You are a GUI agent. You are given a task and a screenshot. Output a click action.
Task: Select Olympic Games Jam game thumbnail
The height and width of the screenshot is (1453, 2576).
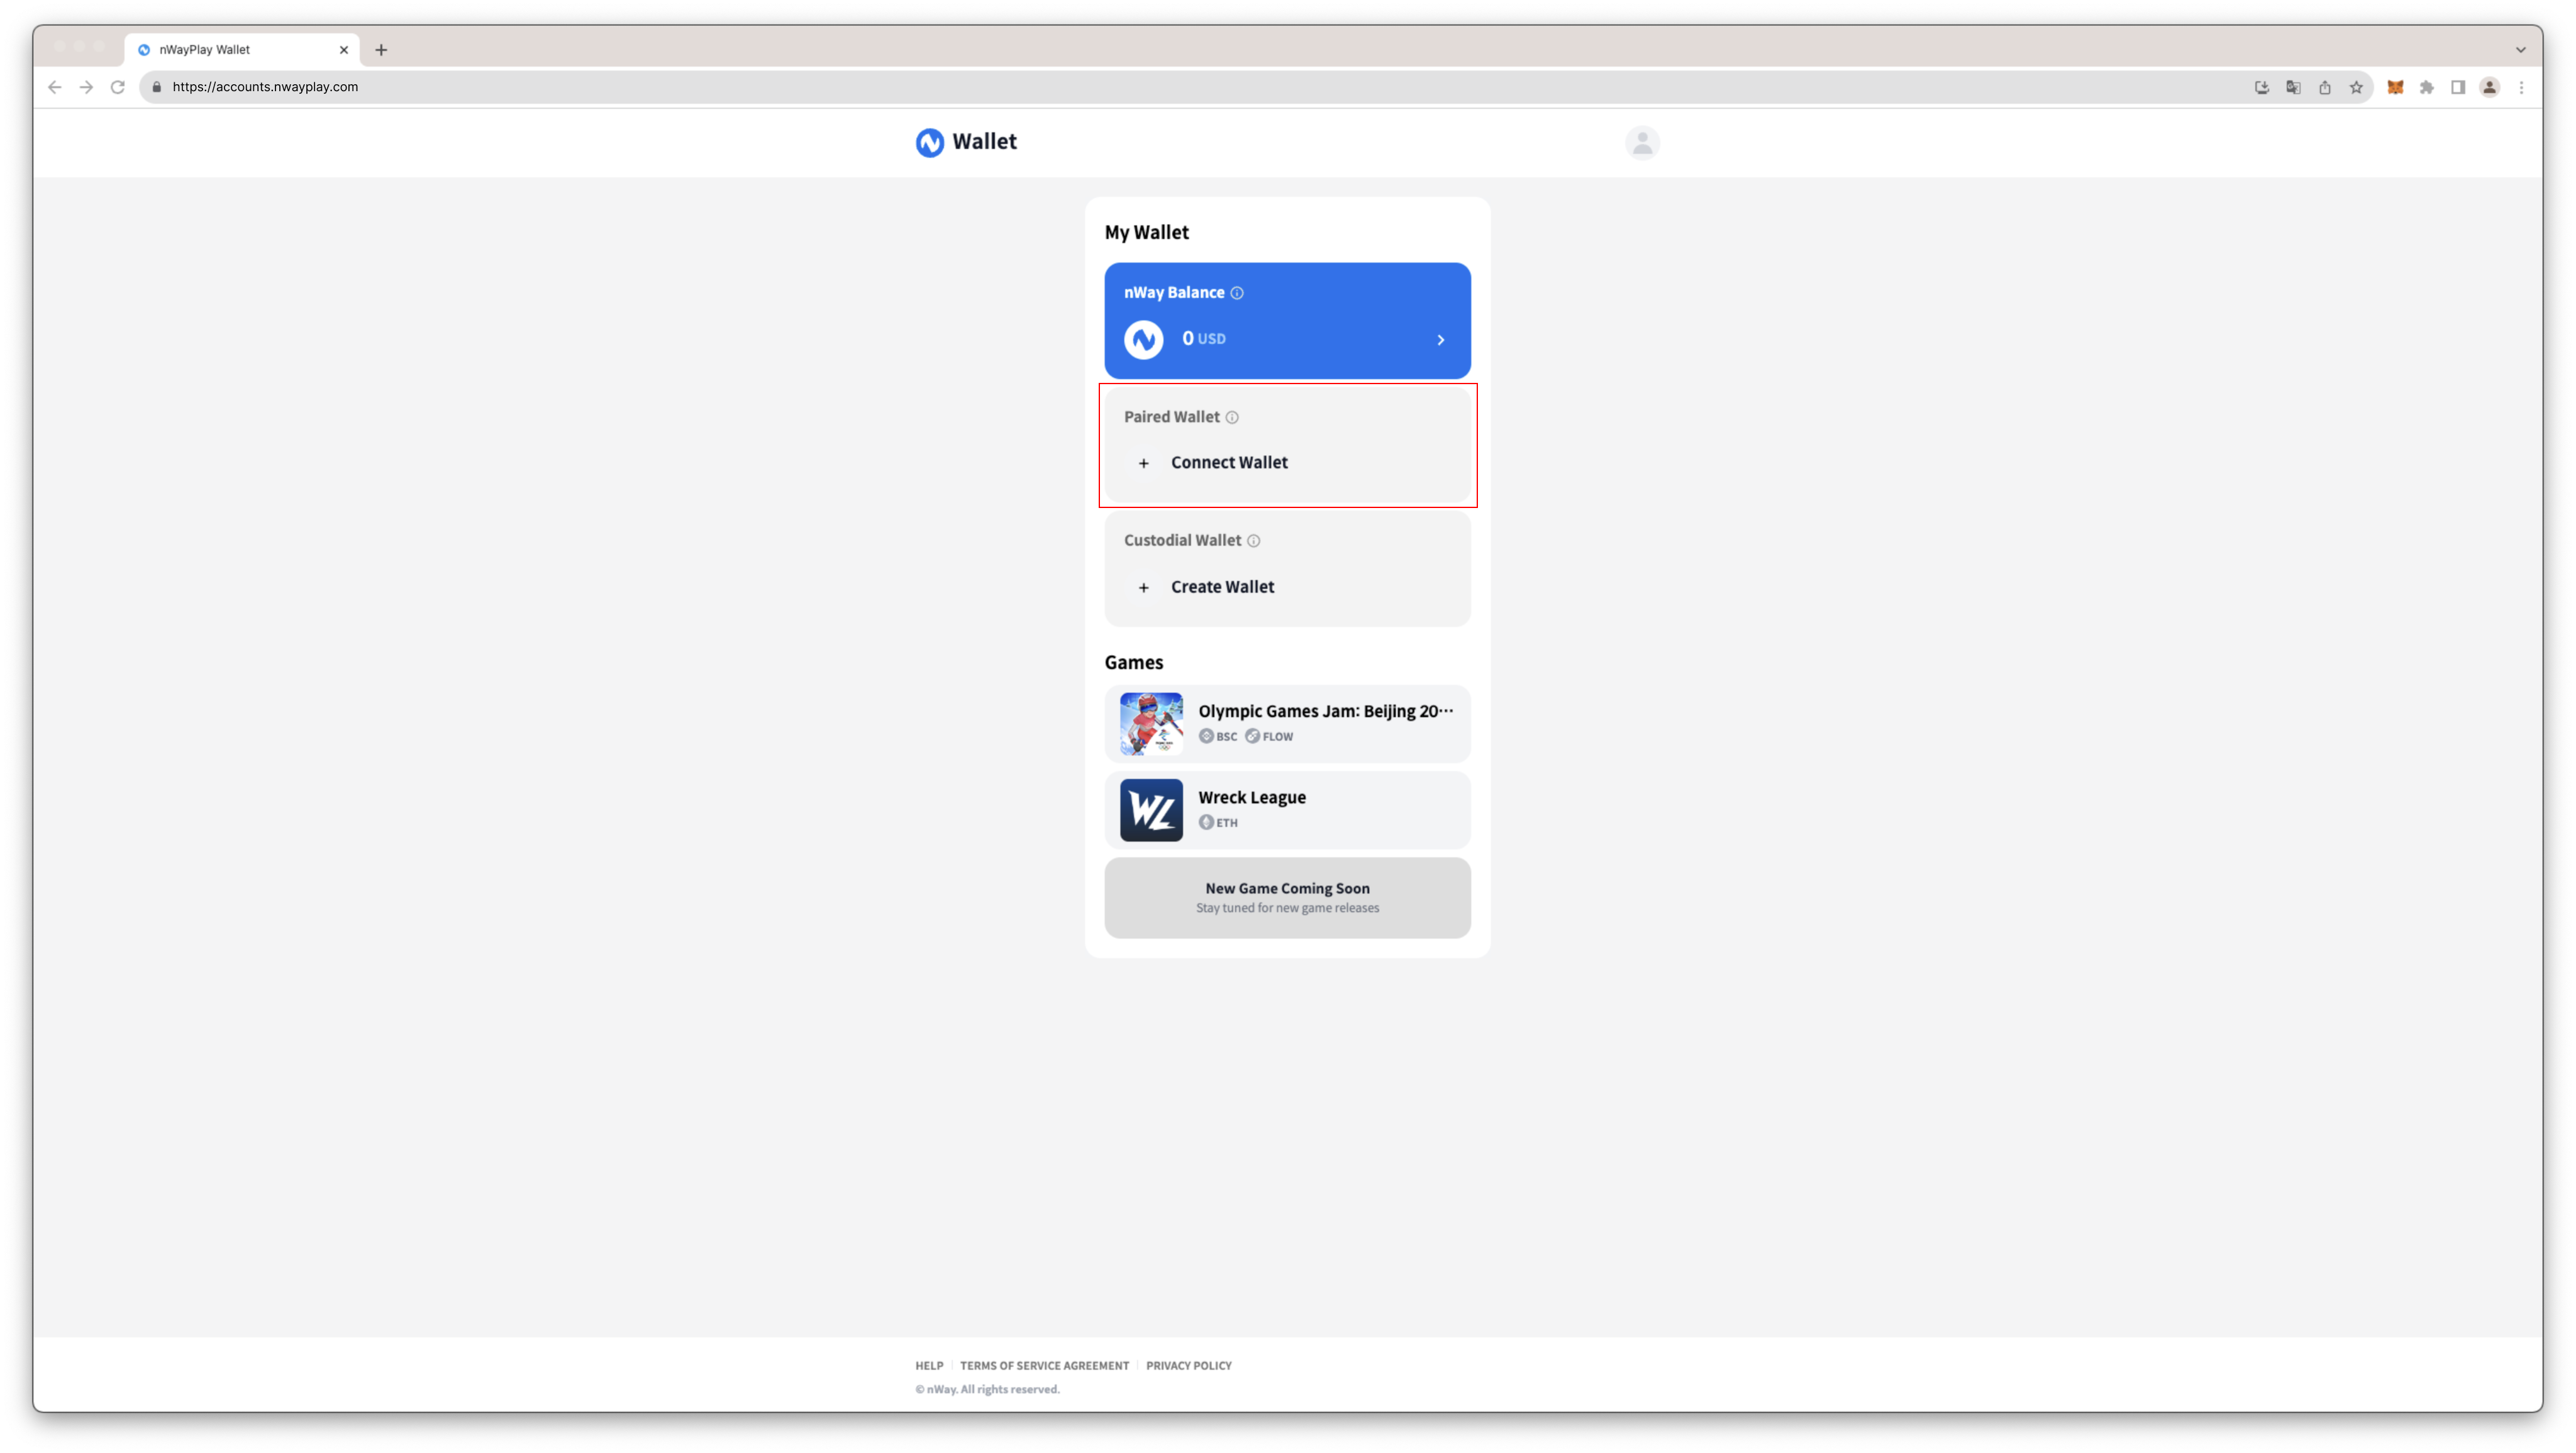1151,724
